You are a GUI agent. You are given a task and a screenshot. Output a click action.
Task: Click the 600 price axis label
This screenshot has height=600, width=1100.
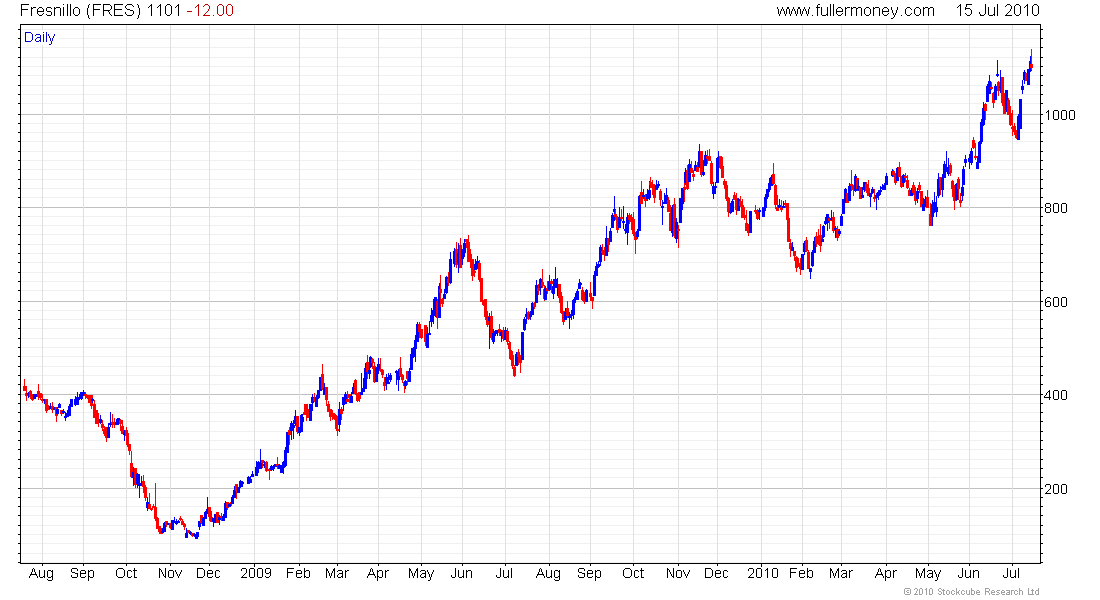[1056, 302]
